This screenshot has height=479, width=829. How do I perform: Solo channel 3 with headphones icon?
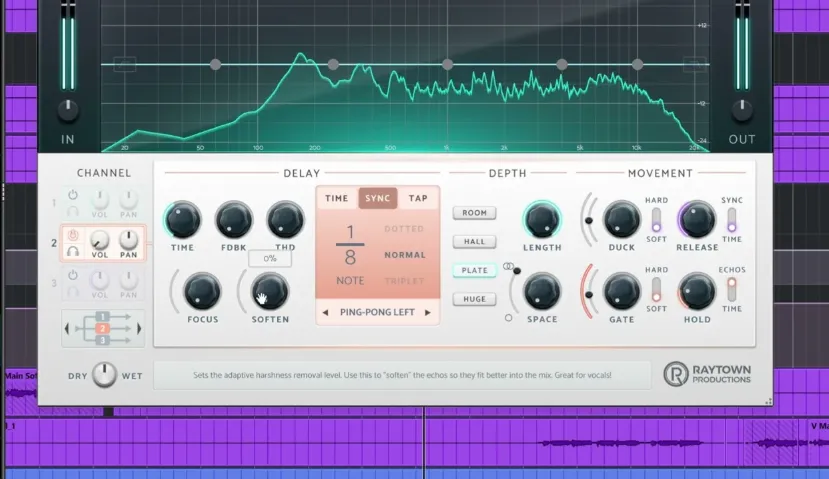[x=73, y=291]
